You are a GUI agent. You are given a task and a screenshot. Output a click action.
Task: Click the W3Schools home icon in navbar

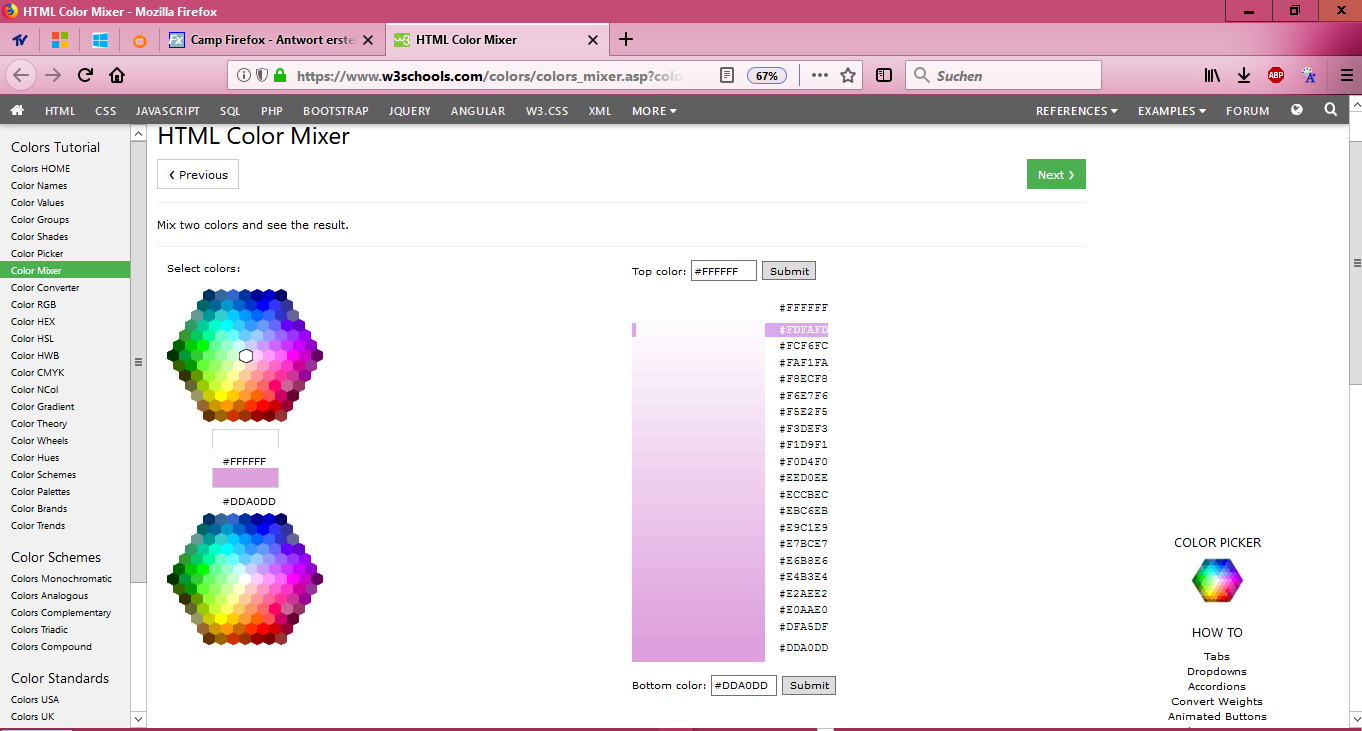[17, 111]
